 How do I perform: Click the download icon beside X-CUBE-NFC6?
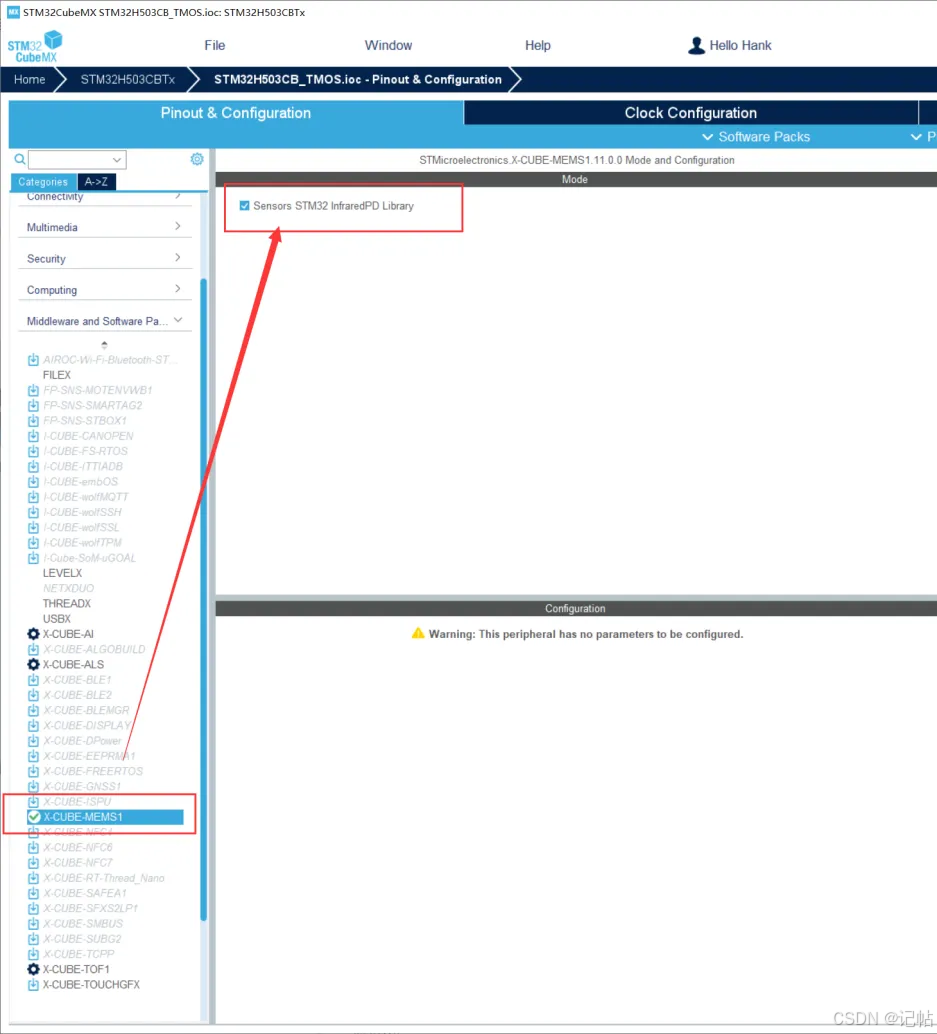[x=33, y=847]
